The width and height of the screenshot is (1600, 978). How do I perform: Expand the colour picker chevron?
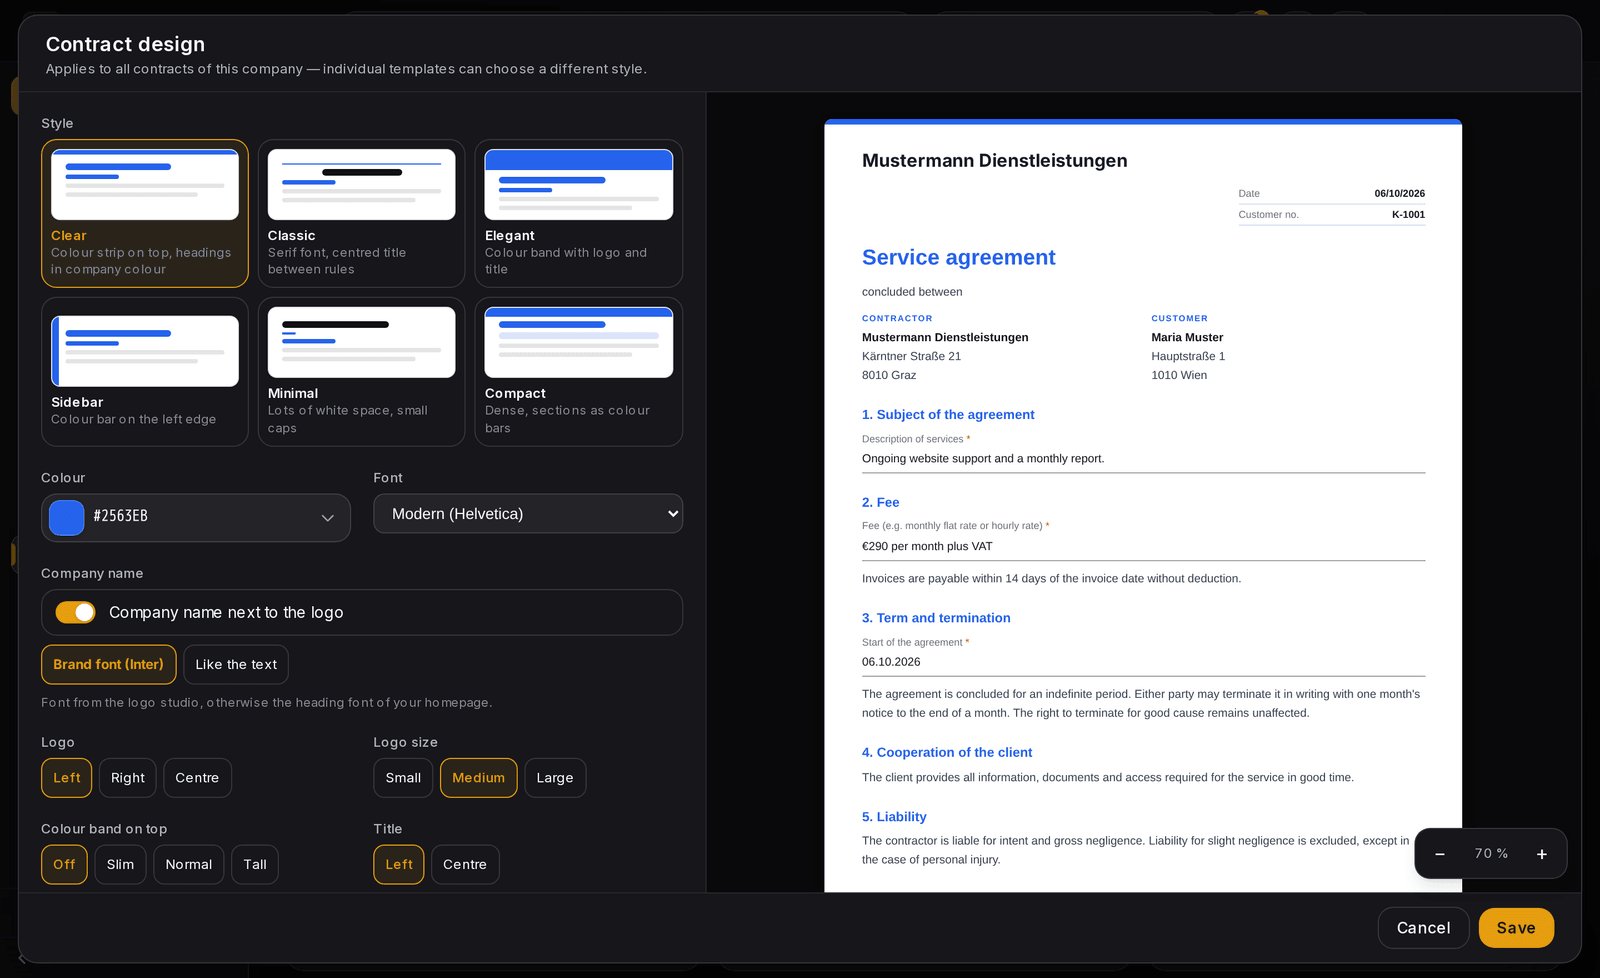pos(327,517)
